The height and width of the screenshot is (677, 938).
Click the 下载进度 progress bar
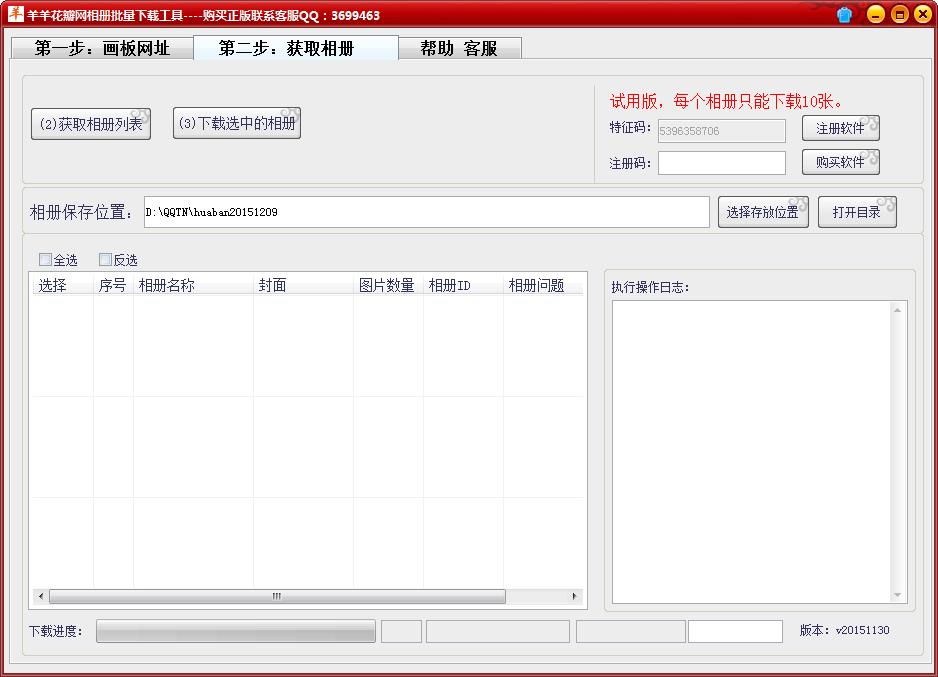(x=236, y=631)
